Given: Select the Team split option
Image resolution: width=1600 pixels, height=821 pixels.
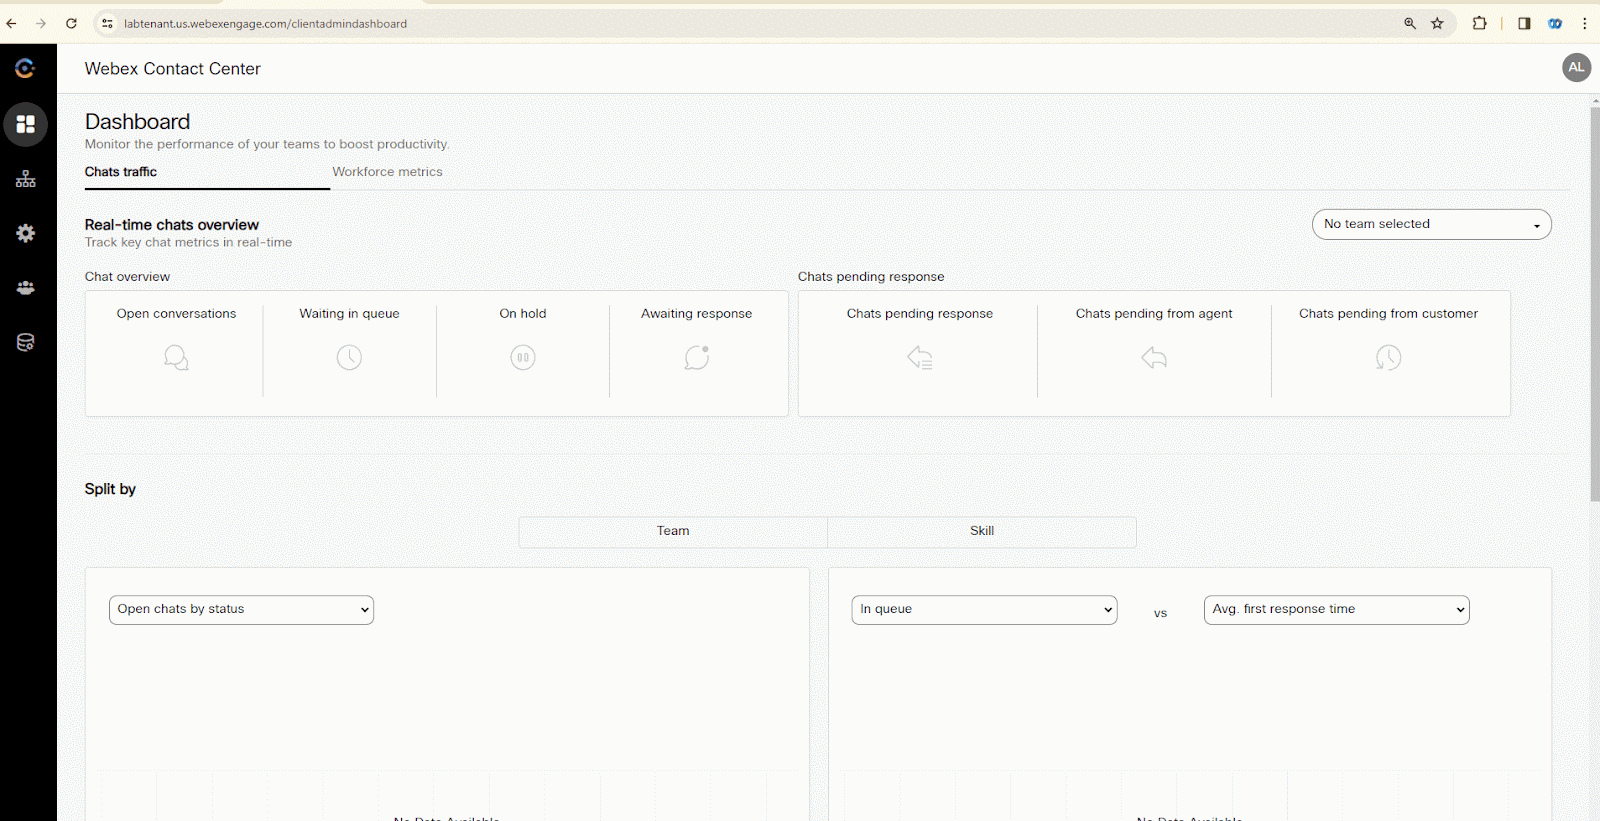Looking at the screenshot, I should click(673, 531).
